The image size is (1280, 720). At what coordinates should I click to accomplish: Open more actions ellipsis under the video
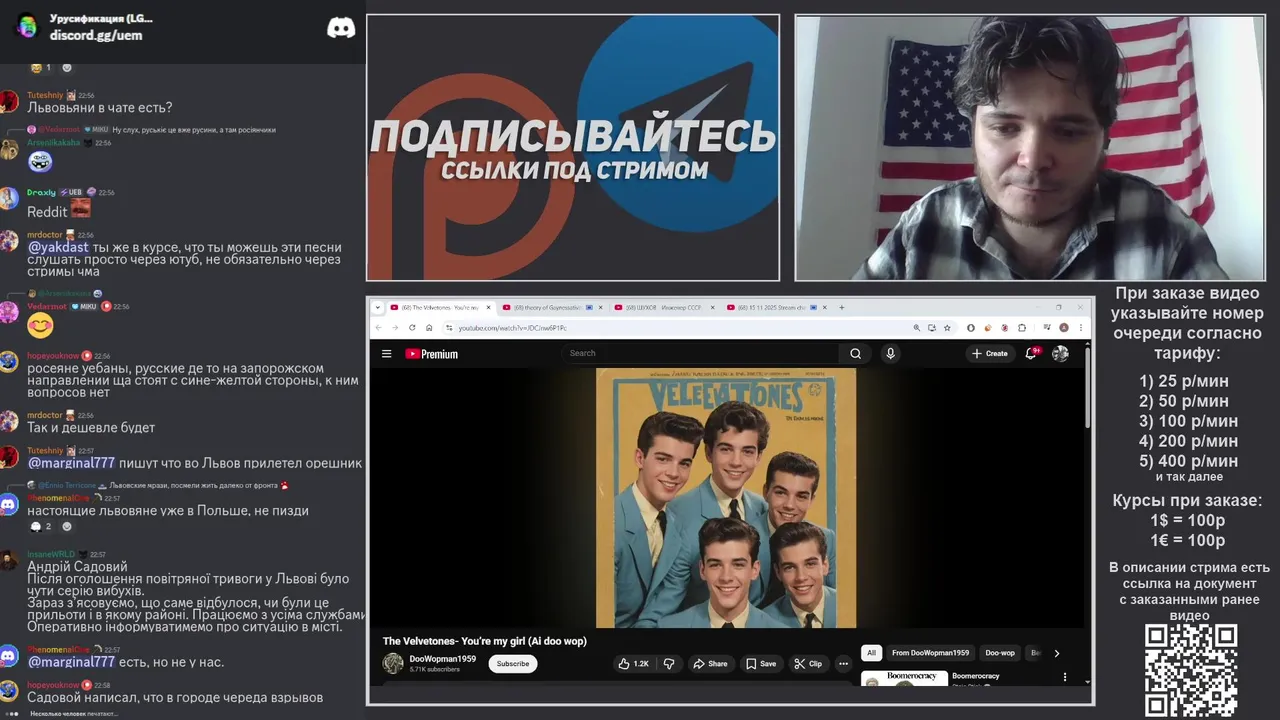click(x=843, y=663)
